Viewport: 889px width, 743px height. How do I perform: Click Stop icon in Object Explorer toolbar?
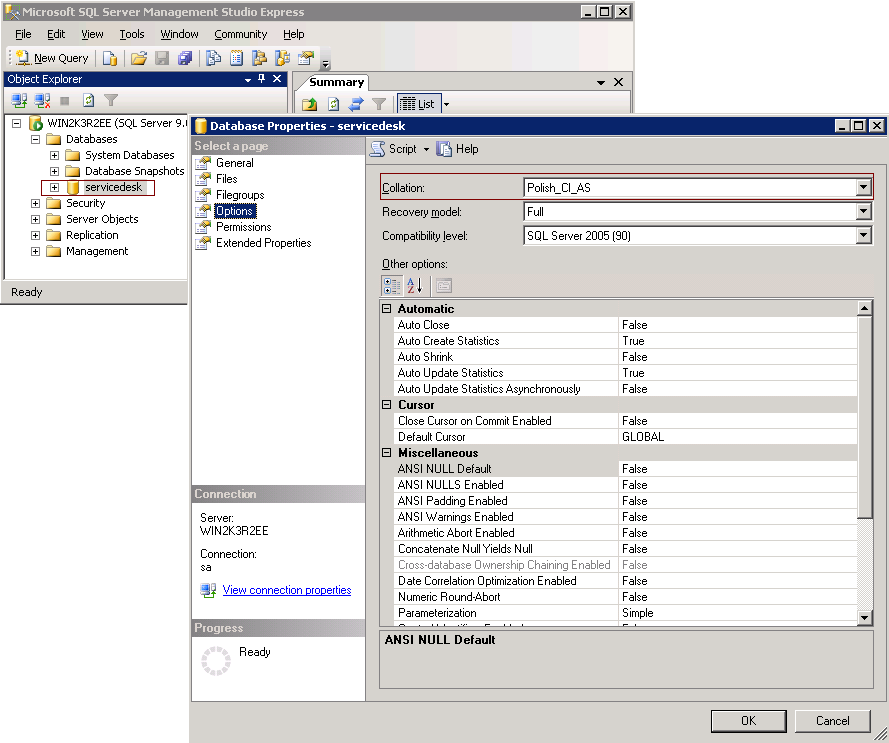click(x=65, y=101)
